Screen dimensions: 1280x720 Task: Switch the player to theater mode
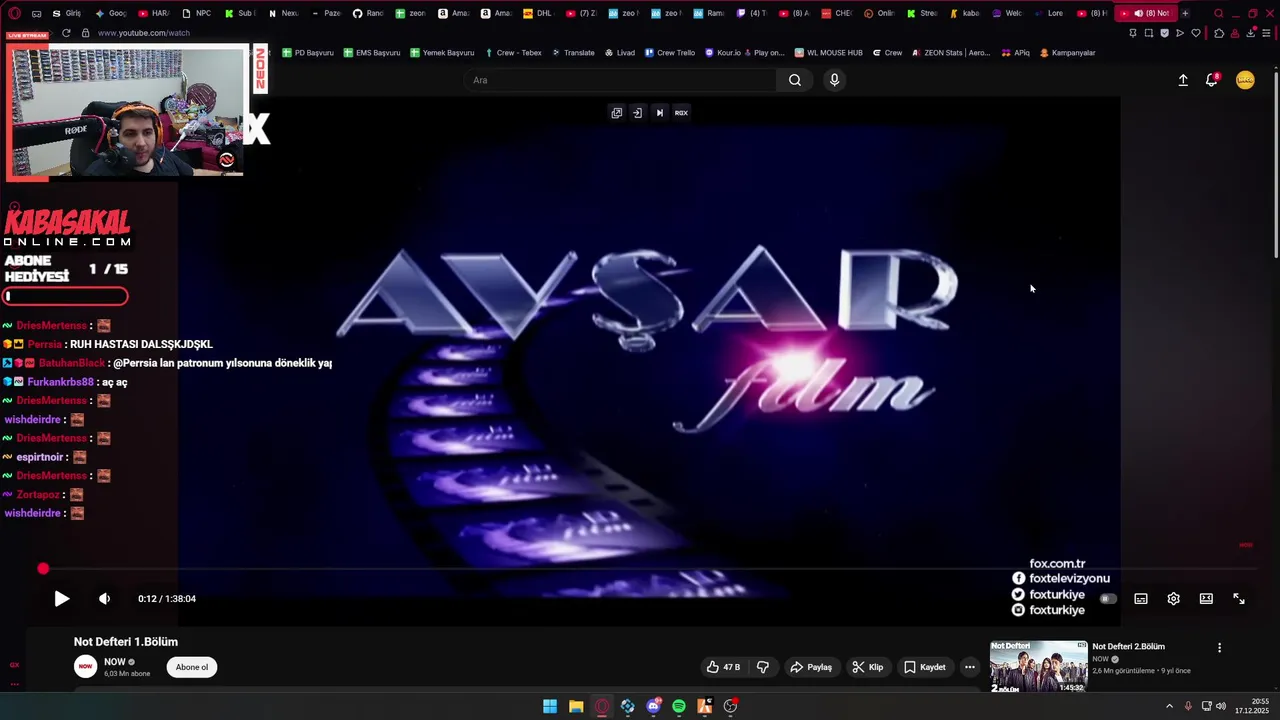tap(1206, 598)
